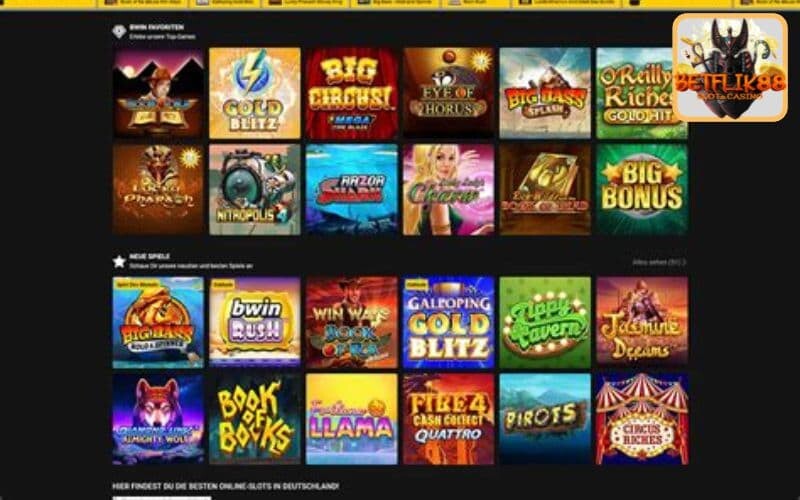The height and width of the screenshot is (500, 800).
Task: Open the Razor Shark slot game
Action: (352, 189)
